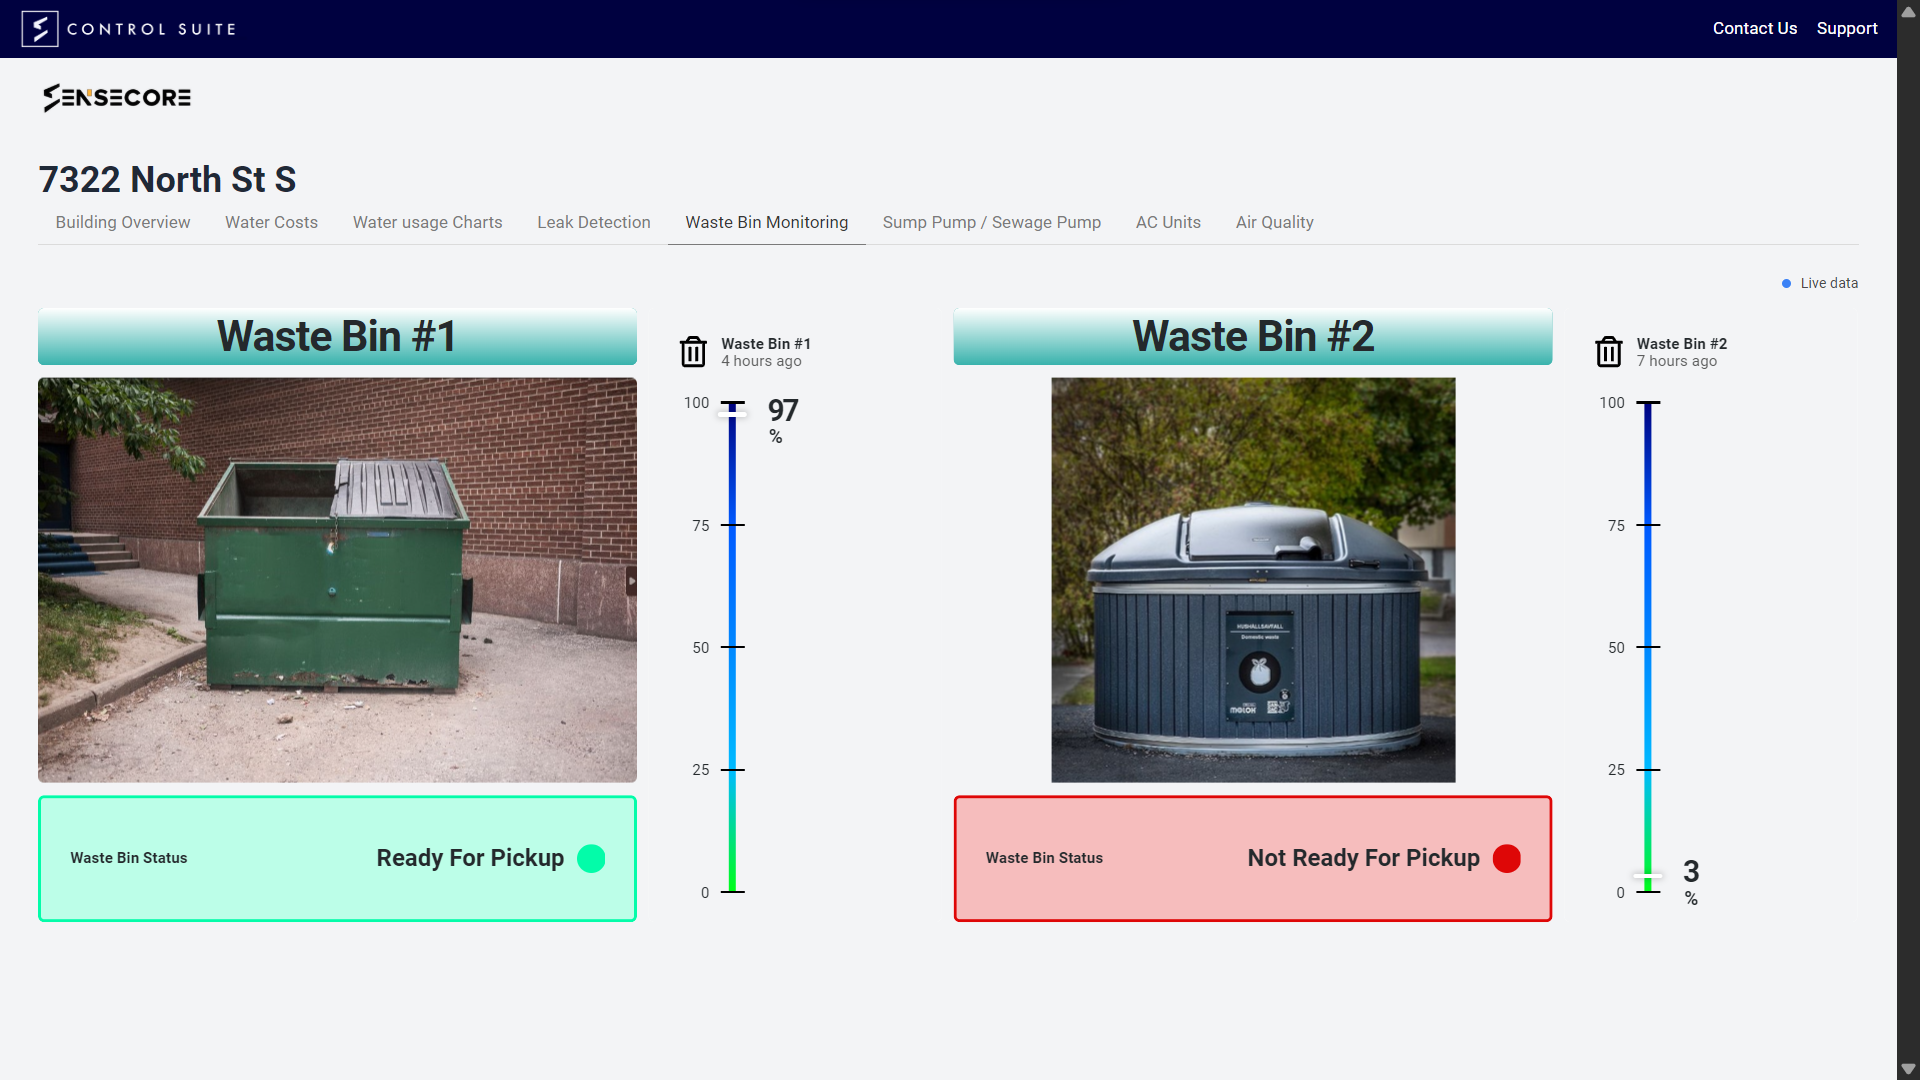Click the Waste Bin #1 trash can icon

693,352
